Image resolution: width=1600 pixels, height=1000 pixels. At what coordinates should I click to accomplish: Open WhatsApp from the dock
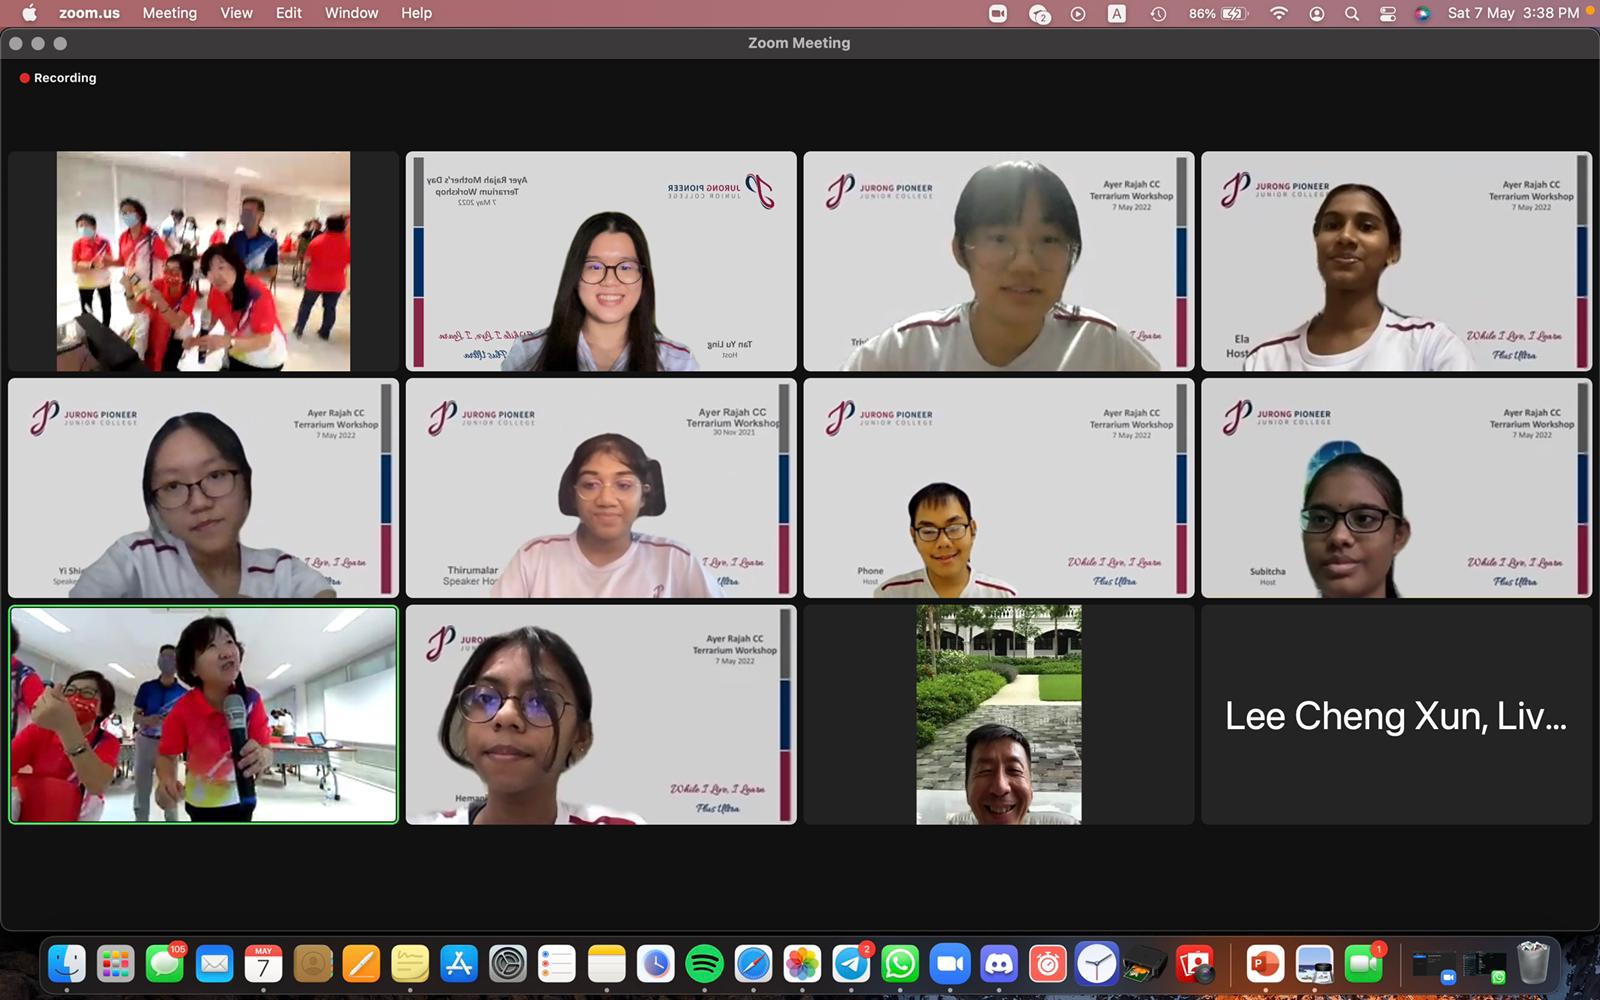900,964
